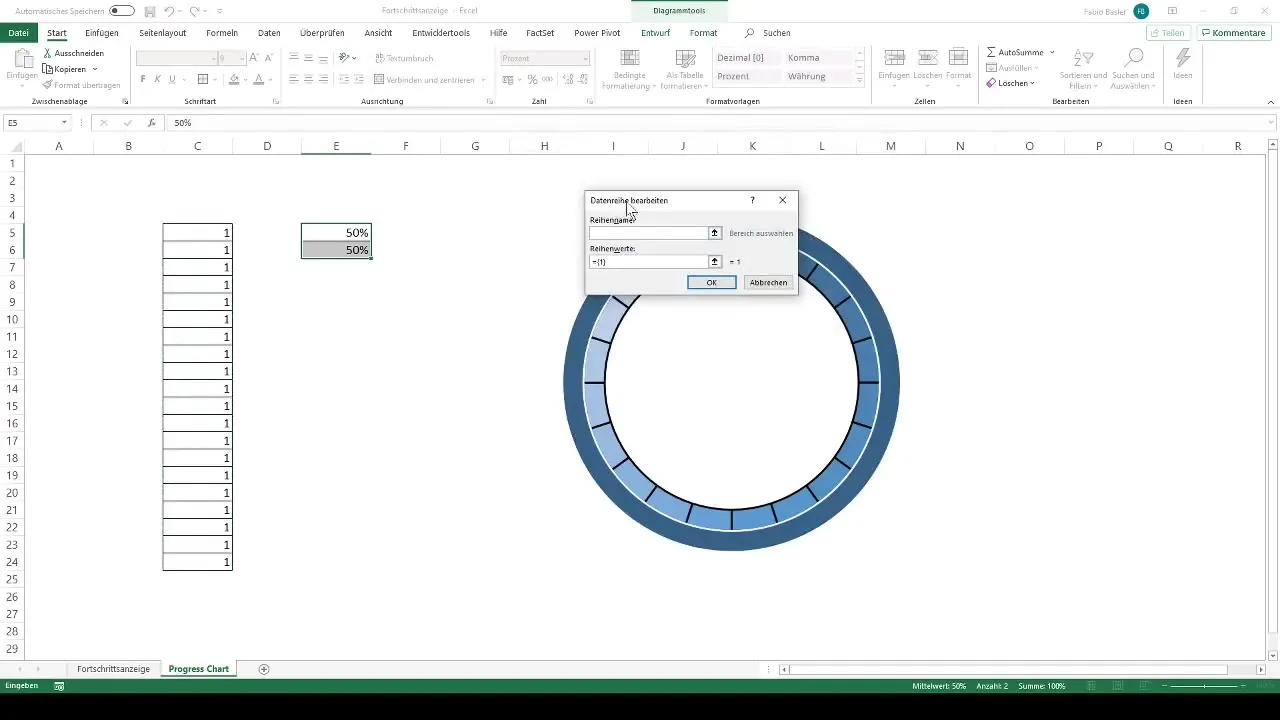Click the save disk icon
Image resolution: width=1280 pixels, height=720 pixels.
tap(149, 11)
